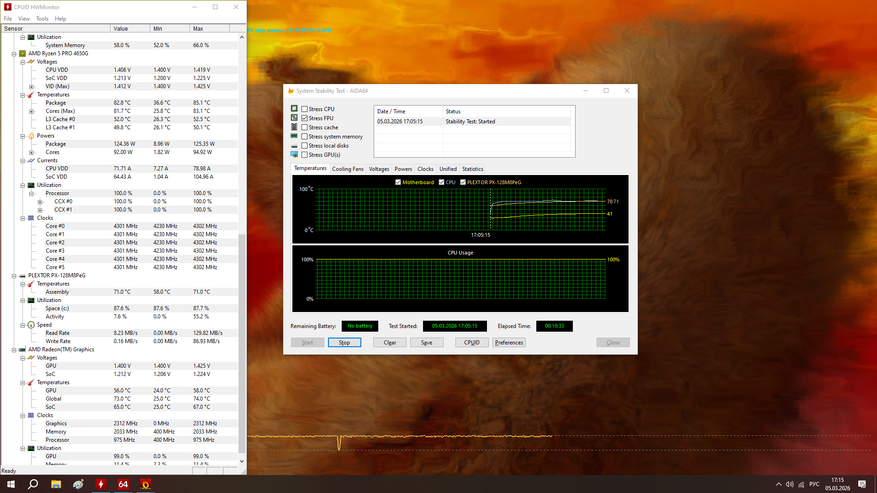Screen dimensions: 877x493
Task: Click the PLEXTOR PX-128M8PeG drive icon
Action: click(x=22, y=275)
